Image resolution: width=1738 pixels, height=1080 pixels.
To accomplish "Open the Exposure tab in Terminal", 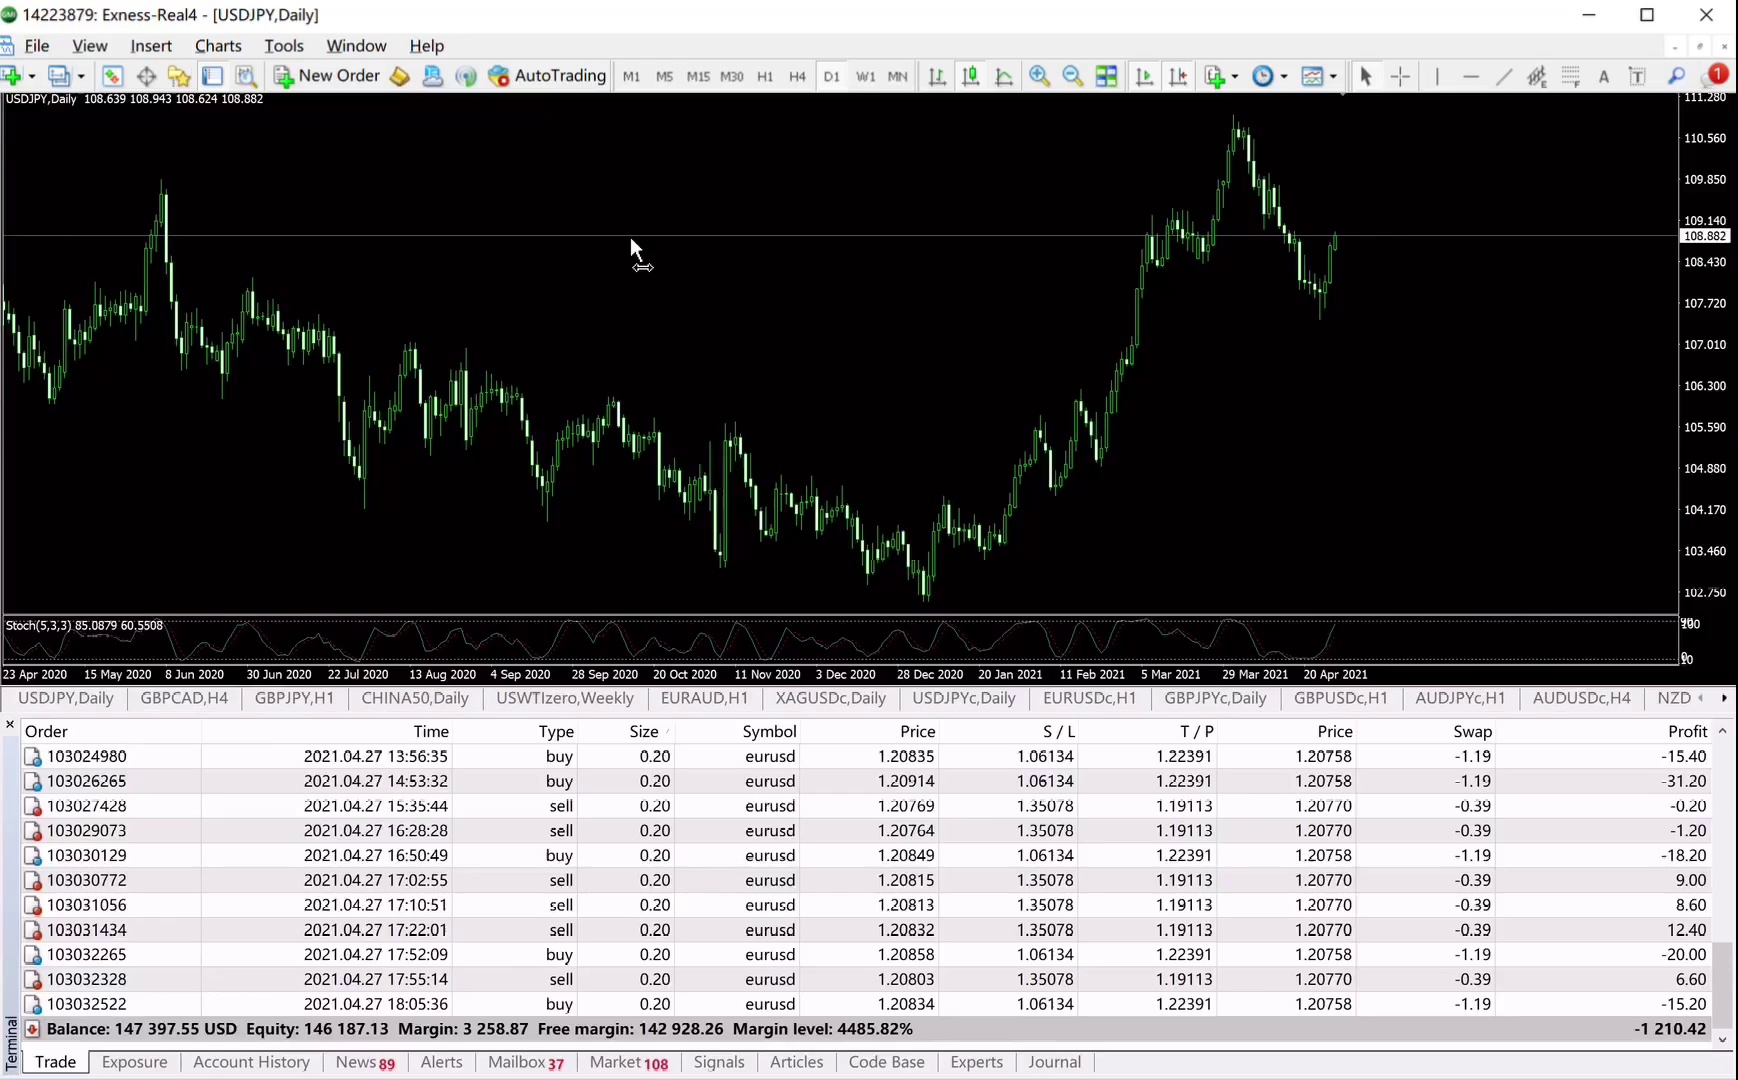I will tap(134, 1062).
